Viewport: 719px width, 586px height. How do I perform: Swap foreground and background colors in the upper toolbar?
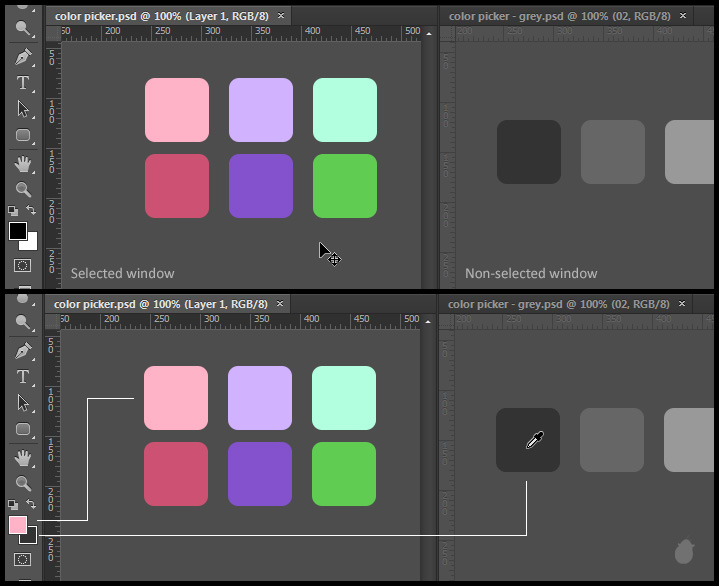coord(32,210)
